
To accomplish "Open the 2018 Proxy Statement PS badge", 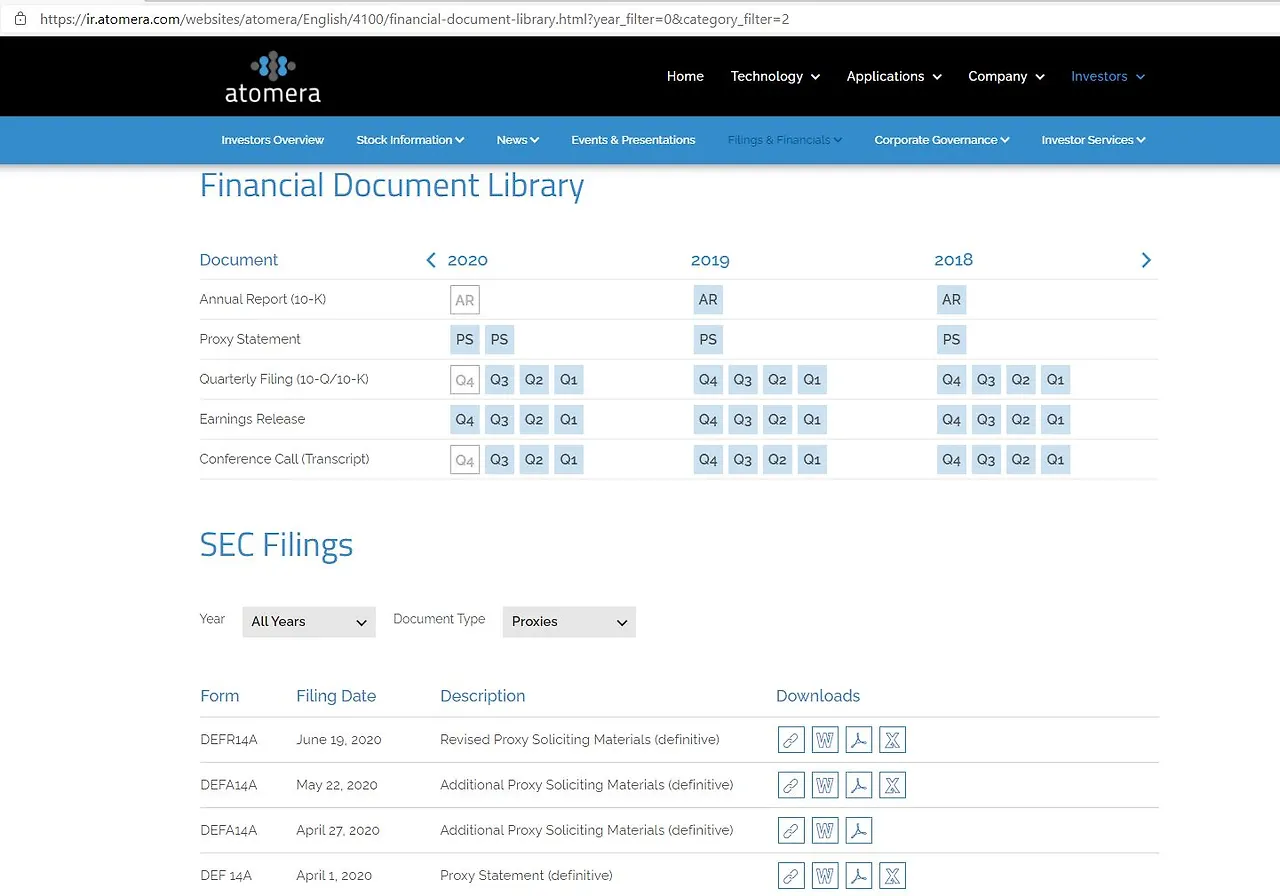I will click(x=952, y=340).
